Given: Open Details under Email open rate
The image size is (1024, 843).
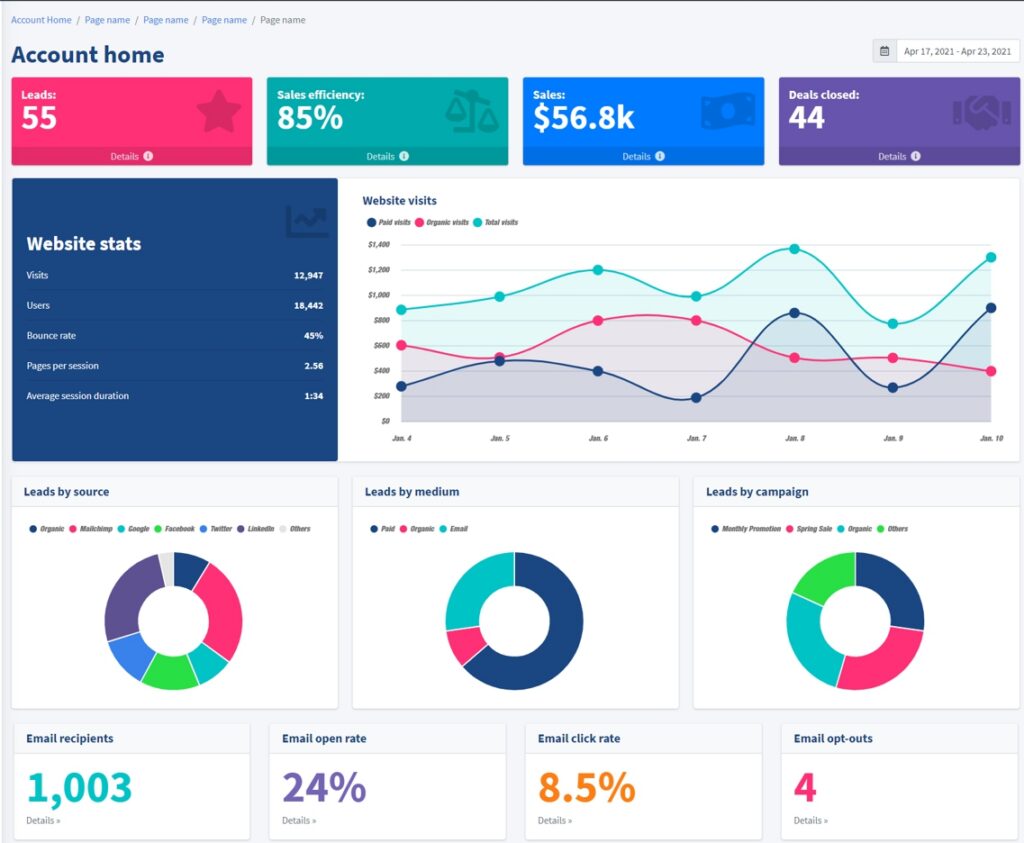Looking at the screenshot, I should (x=299, y=821).
